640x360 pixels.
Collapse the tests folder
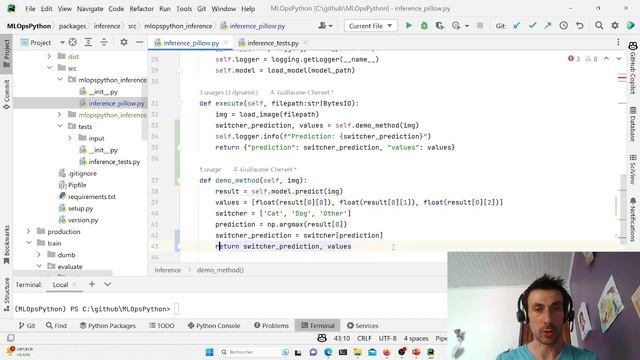(x=60, y=126)
